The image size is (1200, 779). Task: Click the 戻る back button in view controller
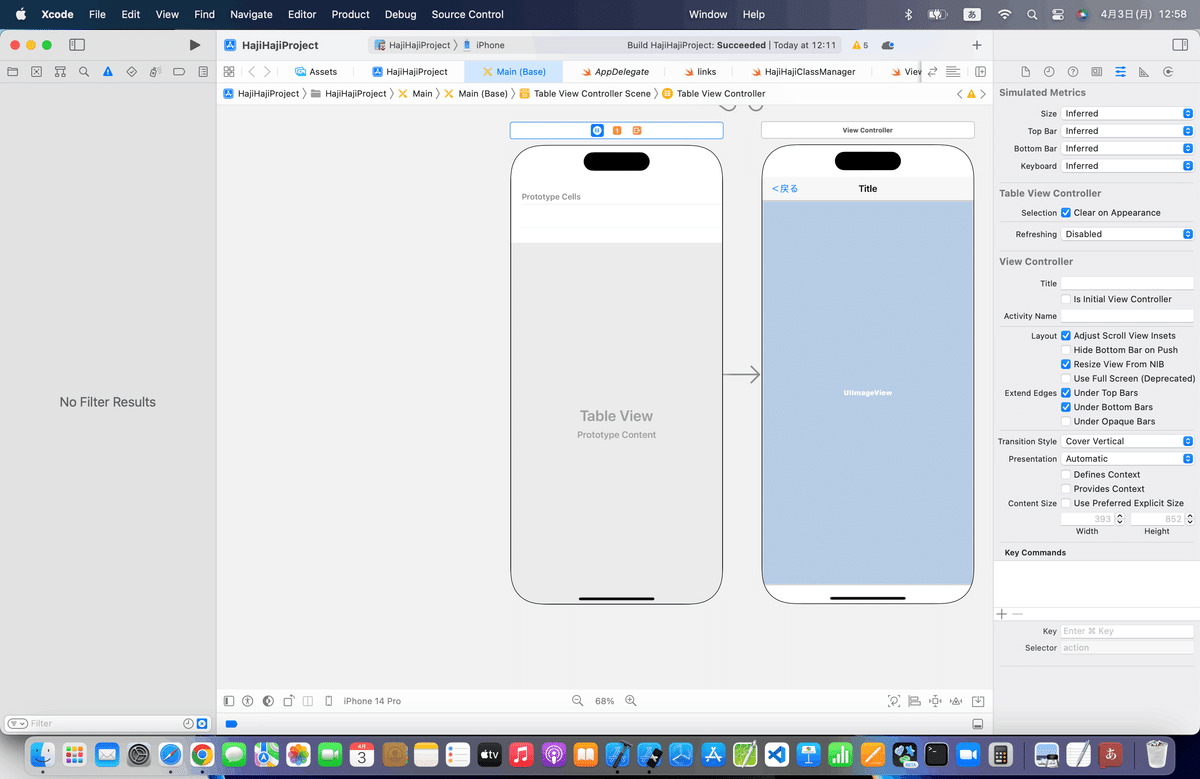785,188
